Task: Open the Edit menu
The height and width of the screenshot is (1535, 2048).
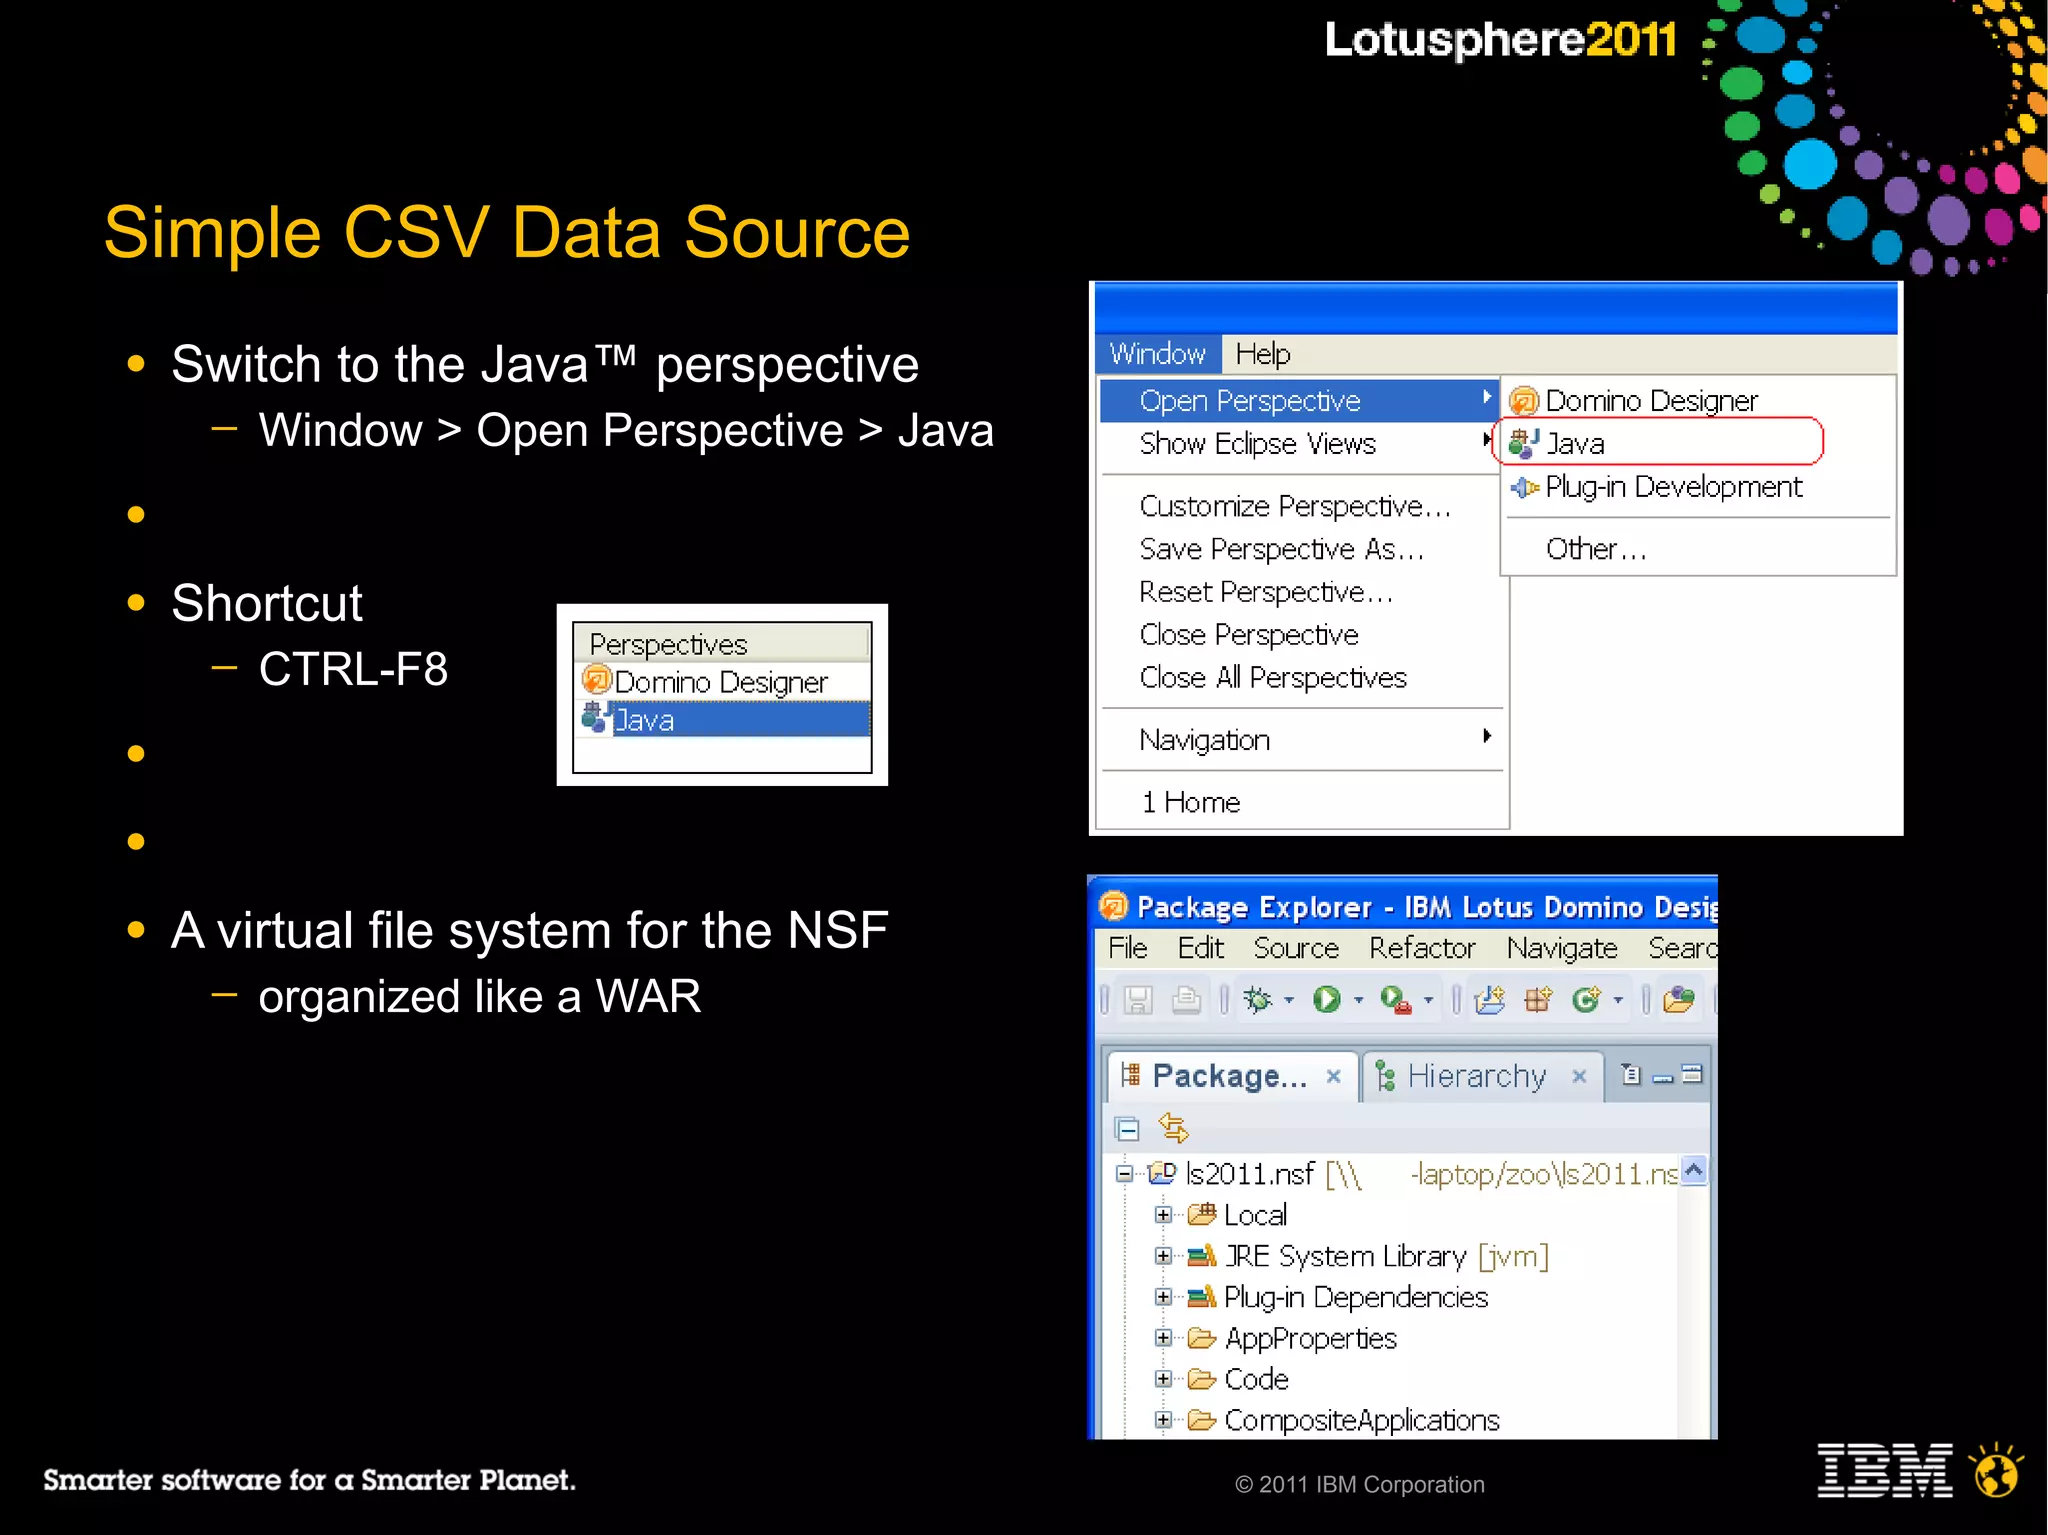Action: [x=1201, y=948]
